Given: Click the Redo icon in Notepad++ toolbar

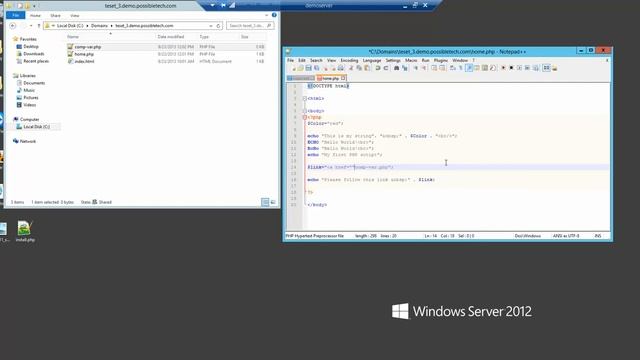Looking at the screenshot, I should [x=386, y=68].
